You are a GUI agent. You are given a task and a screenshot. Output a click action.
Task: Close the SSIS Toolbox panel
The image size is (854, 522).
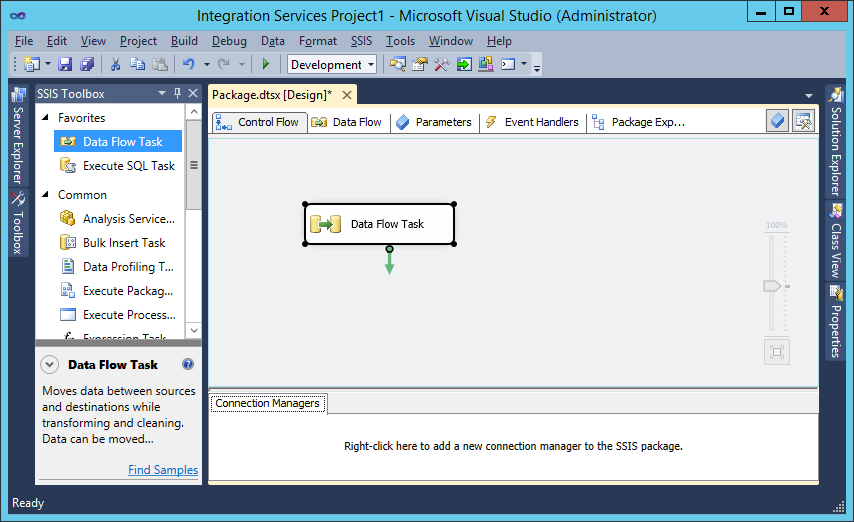tap(193, 93)
